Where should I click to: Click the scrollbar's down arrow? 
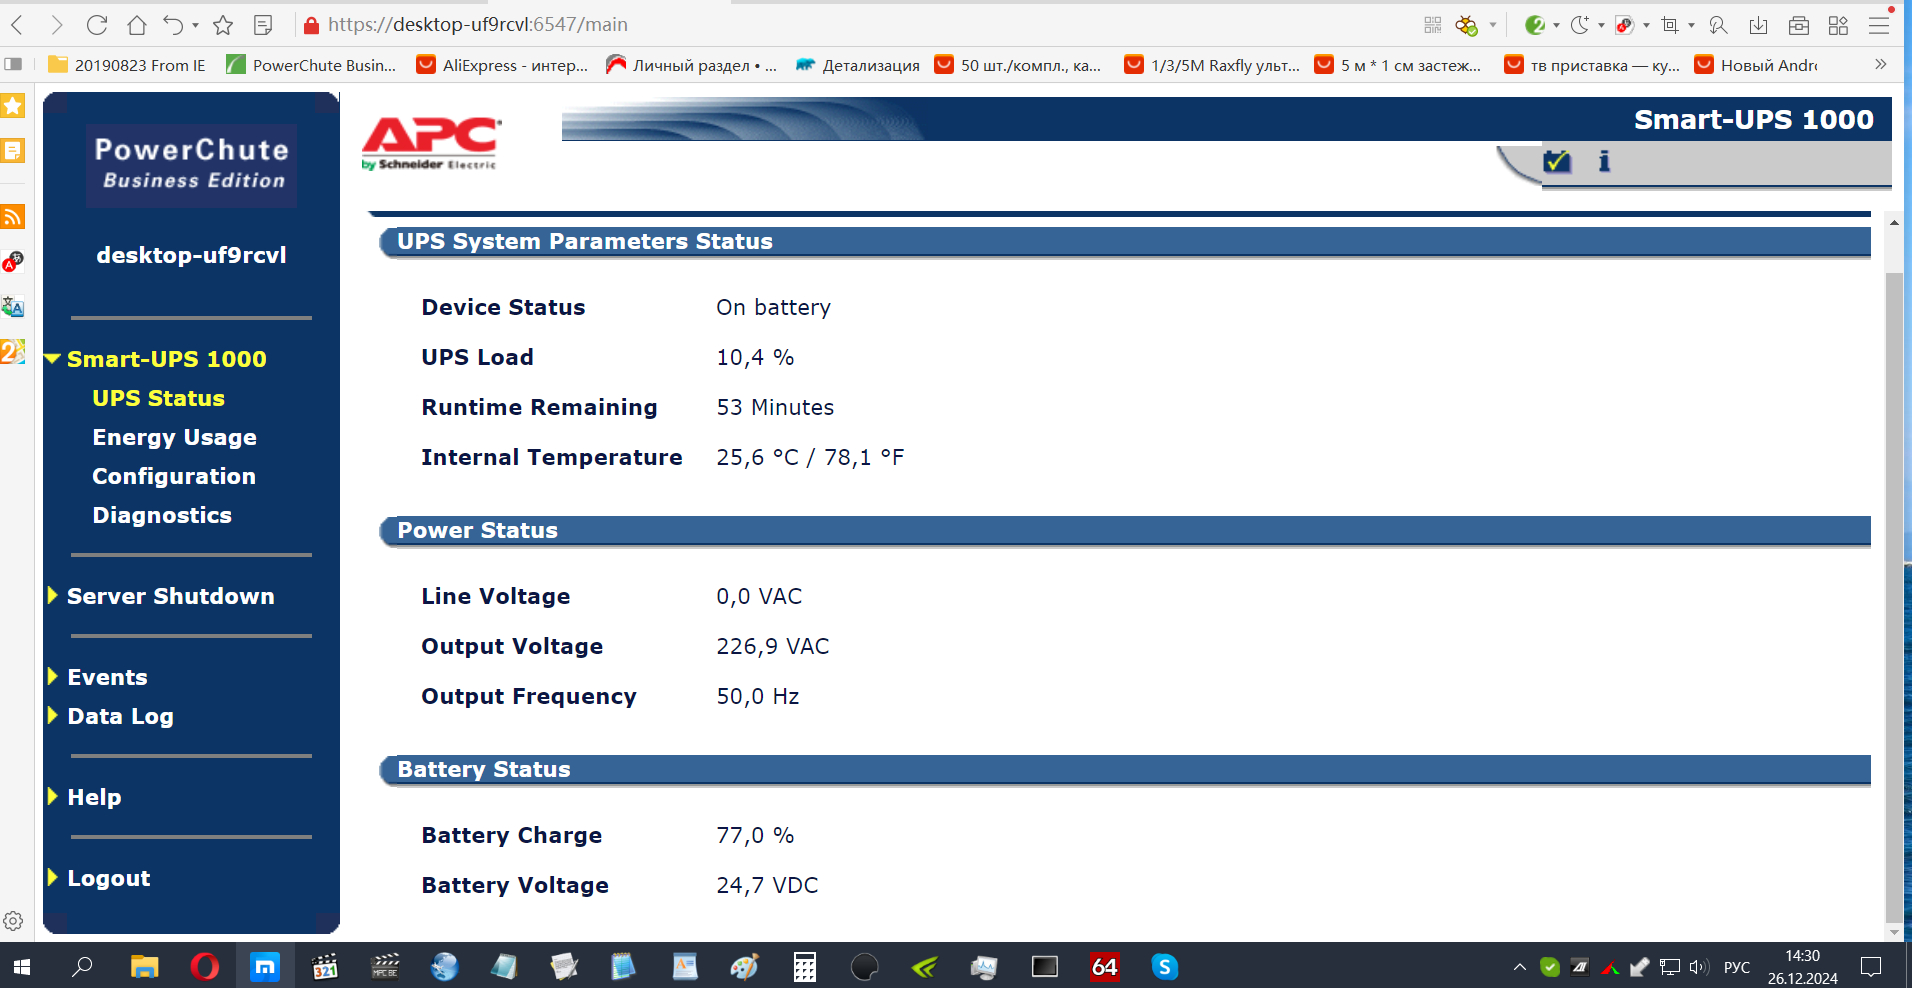pyautogui.click(x=1894, y=932)
